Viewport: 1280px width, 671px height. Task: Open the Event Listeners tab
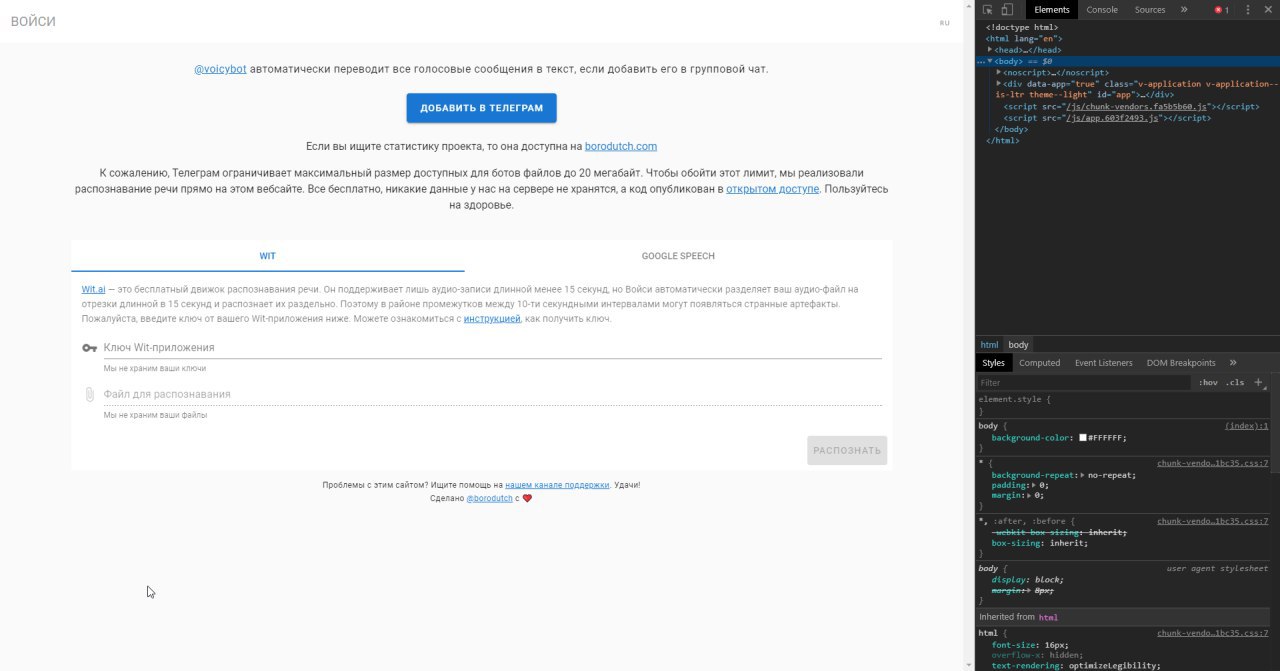pos(1104,363)
